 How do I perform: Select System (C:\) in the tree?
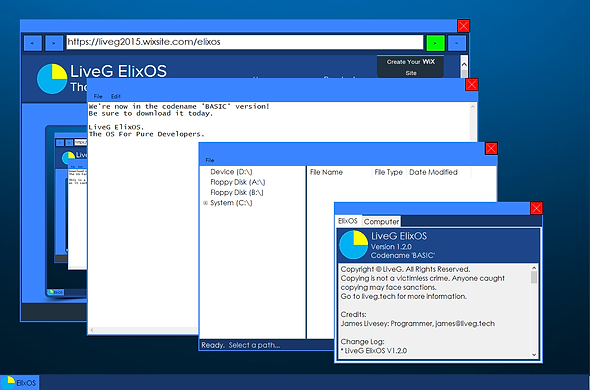(231, 203)
